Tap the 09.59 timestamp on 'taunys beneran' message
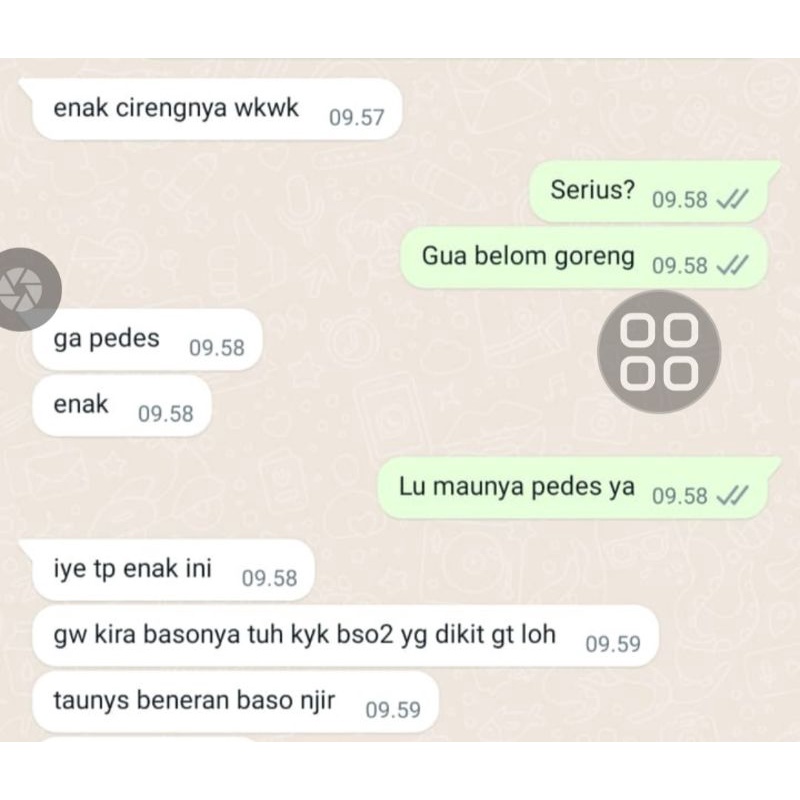This screenshot has height=800, width=800. pos(393,710)
